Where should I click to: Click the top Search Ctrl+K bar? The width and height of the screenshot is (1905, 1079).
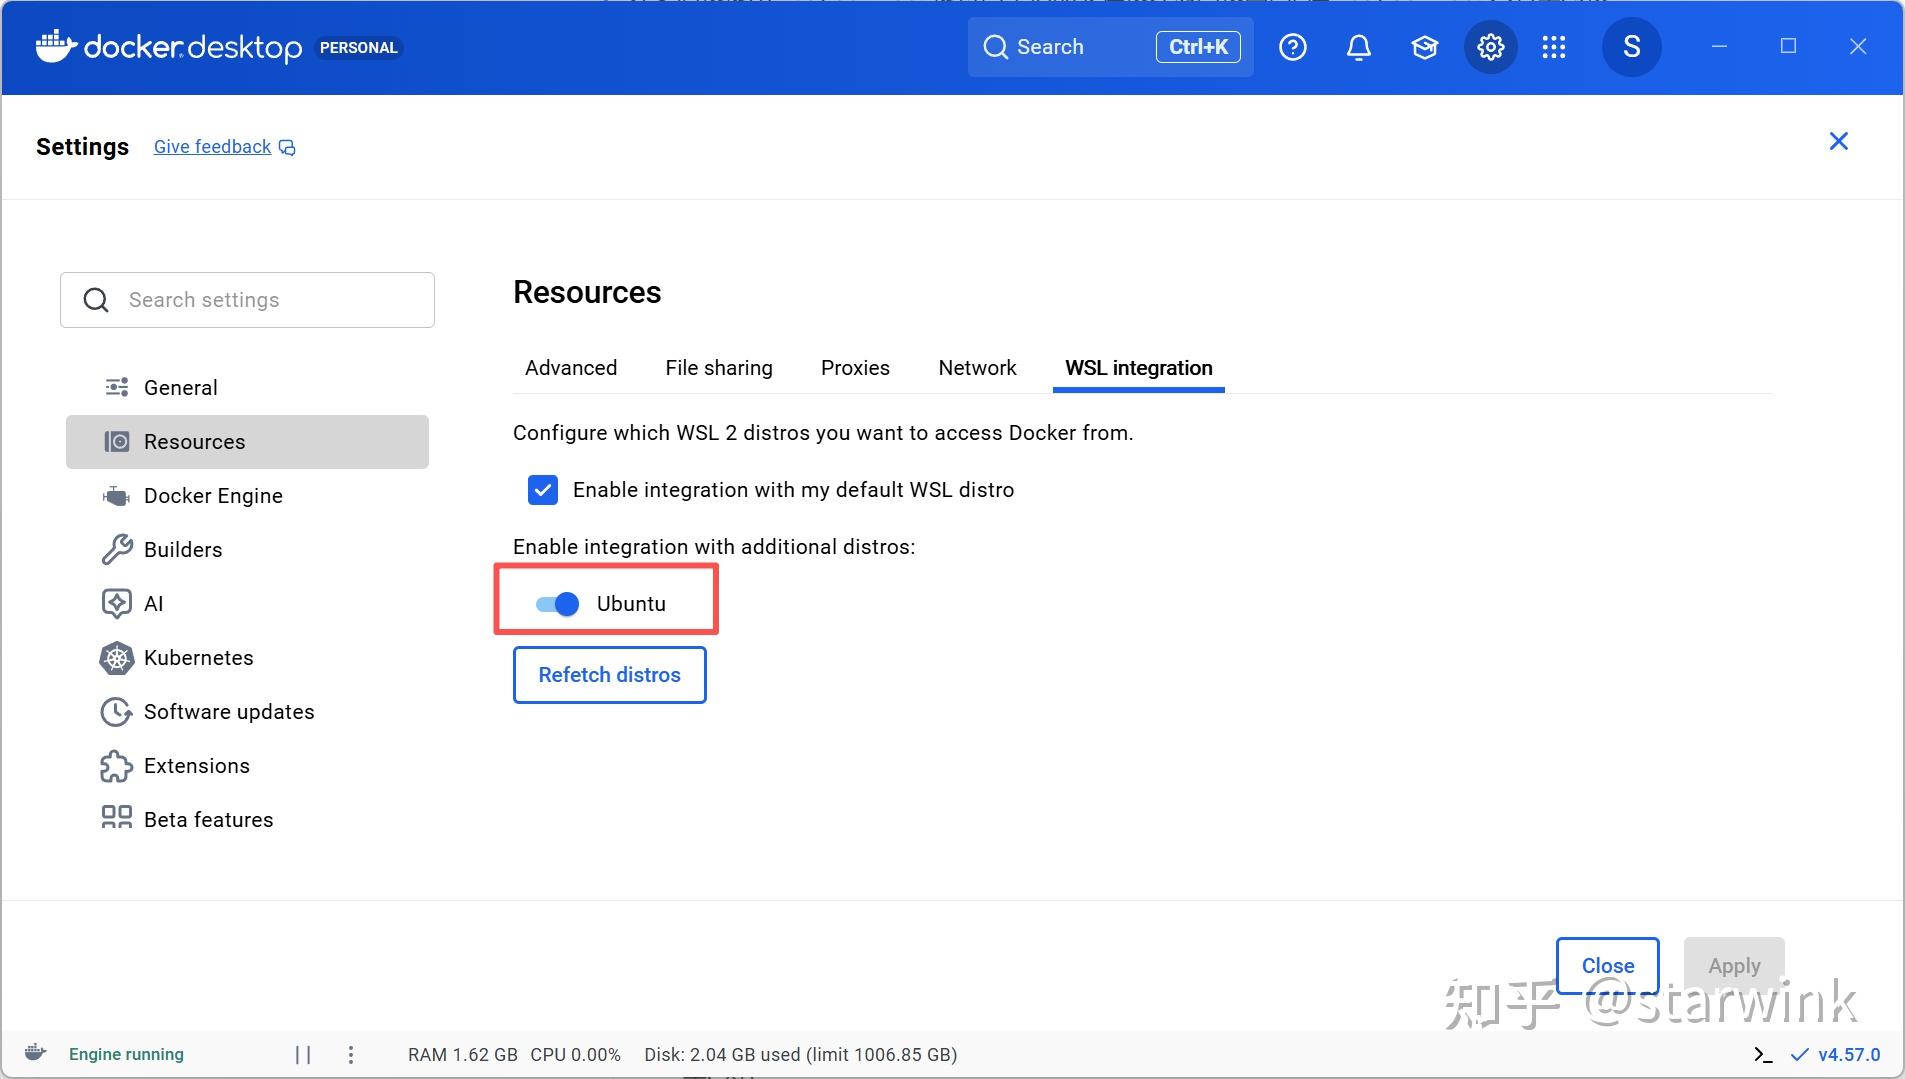point(1110,47)
